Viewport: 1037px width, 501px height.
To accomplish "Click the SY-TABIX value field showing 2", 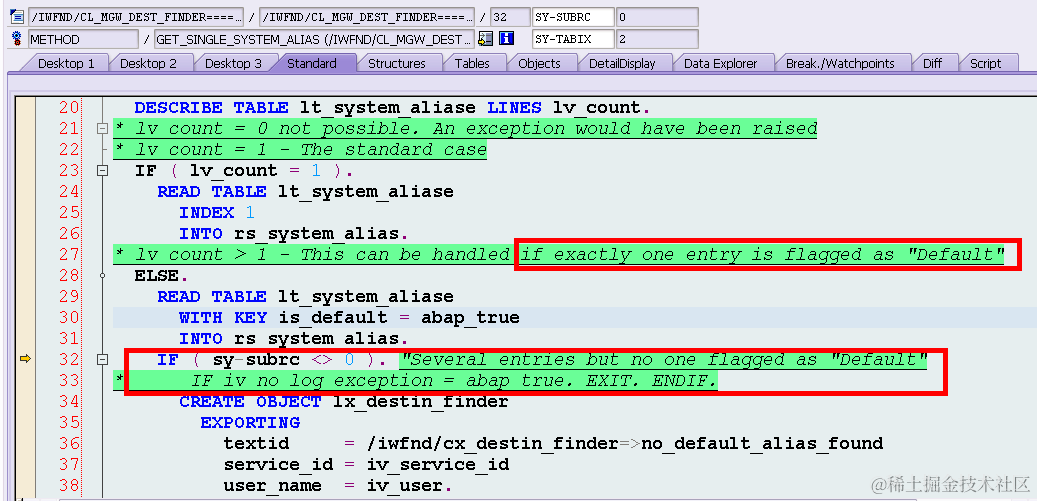I will click(x=657, y=39).
